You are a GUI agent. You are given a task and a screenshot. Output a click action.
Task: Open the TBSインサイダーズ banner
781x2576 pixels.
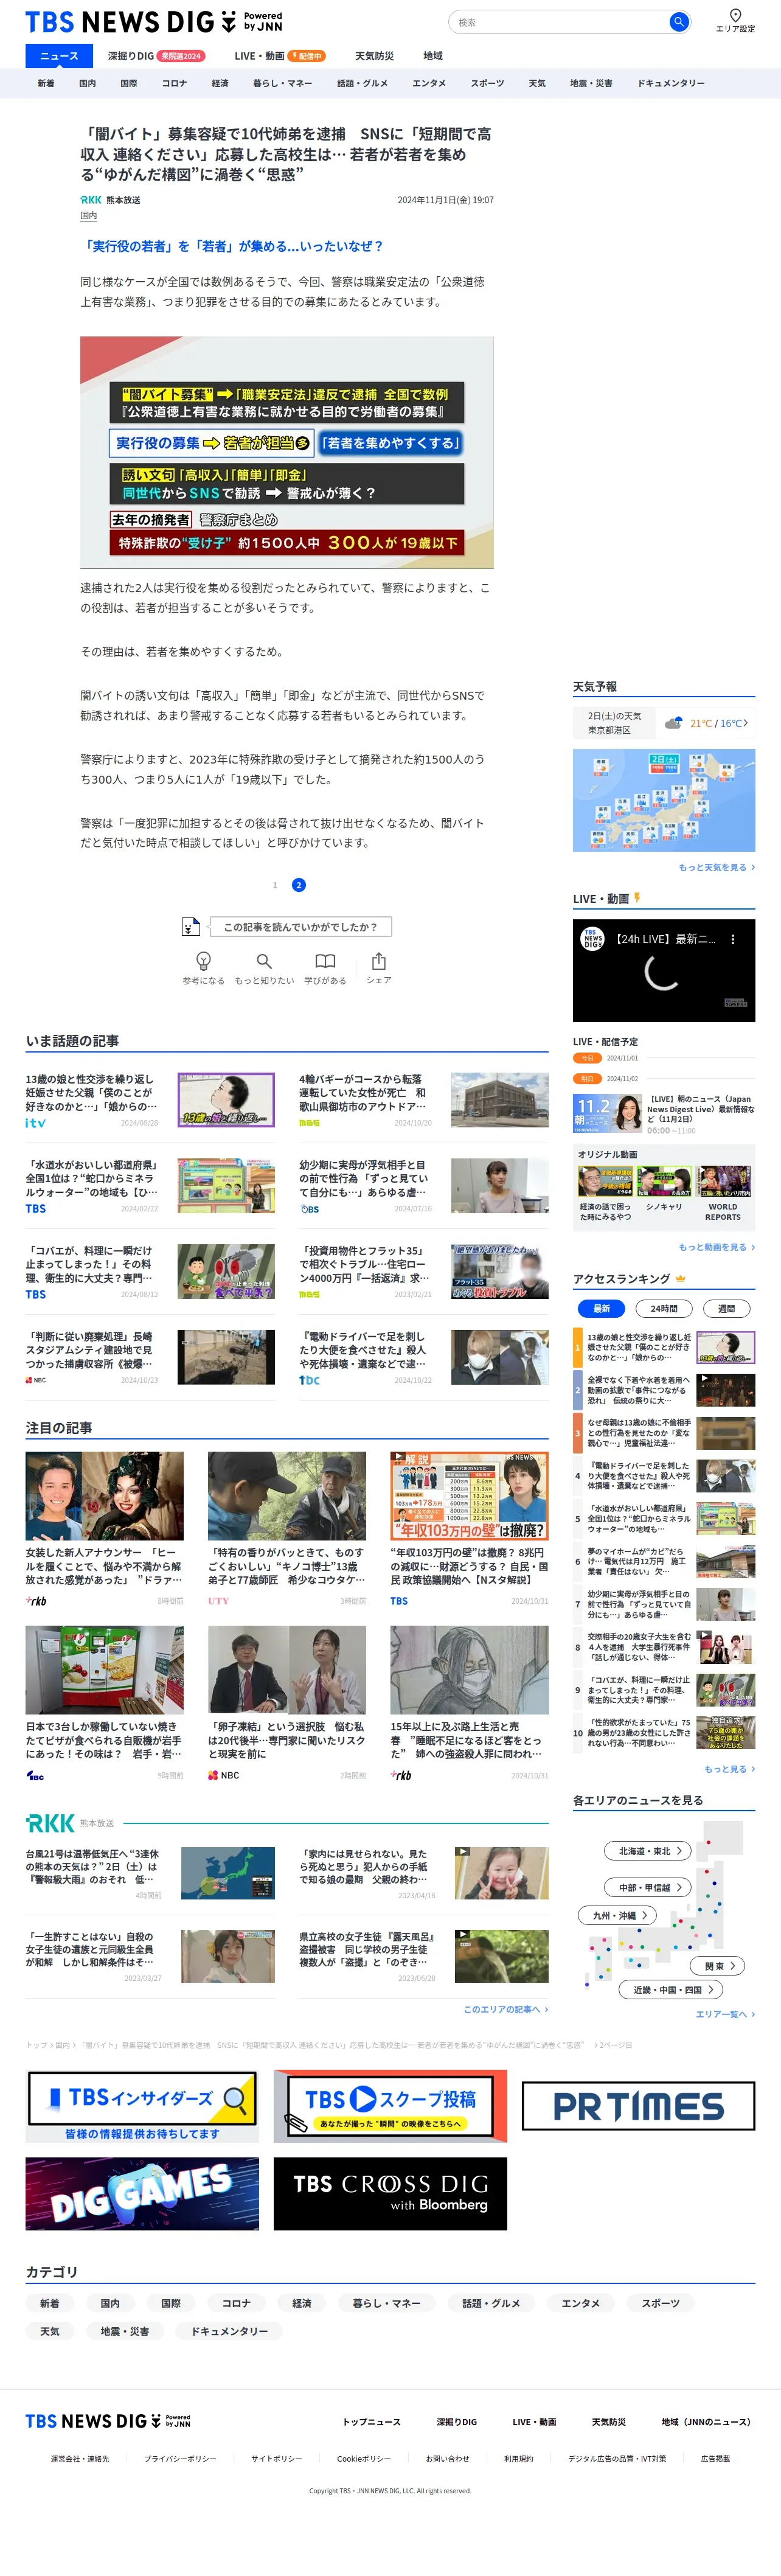tap(142, 2106)
